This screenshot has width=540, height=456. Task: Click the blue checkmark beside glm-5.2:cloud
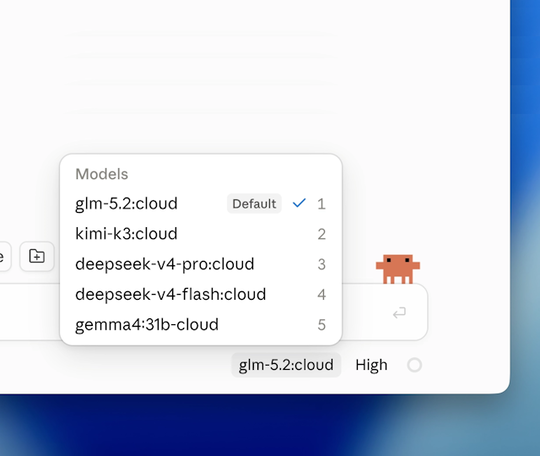click(x=299, y=203)
